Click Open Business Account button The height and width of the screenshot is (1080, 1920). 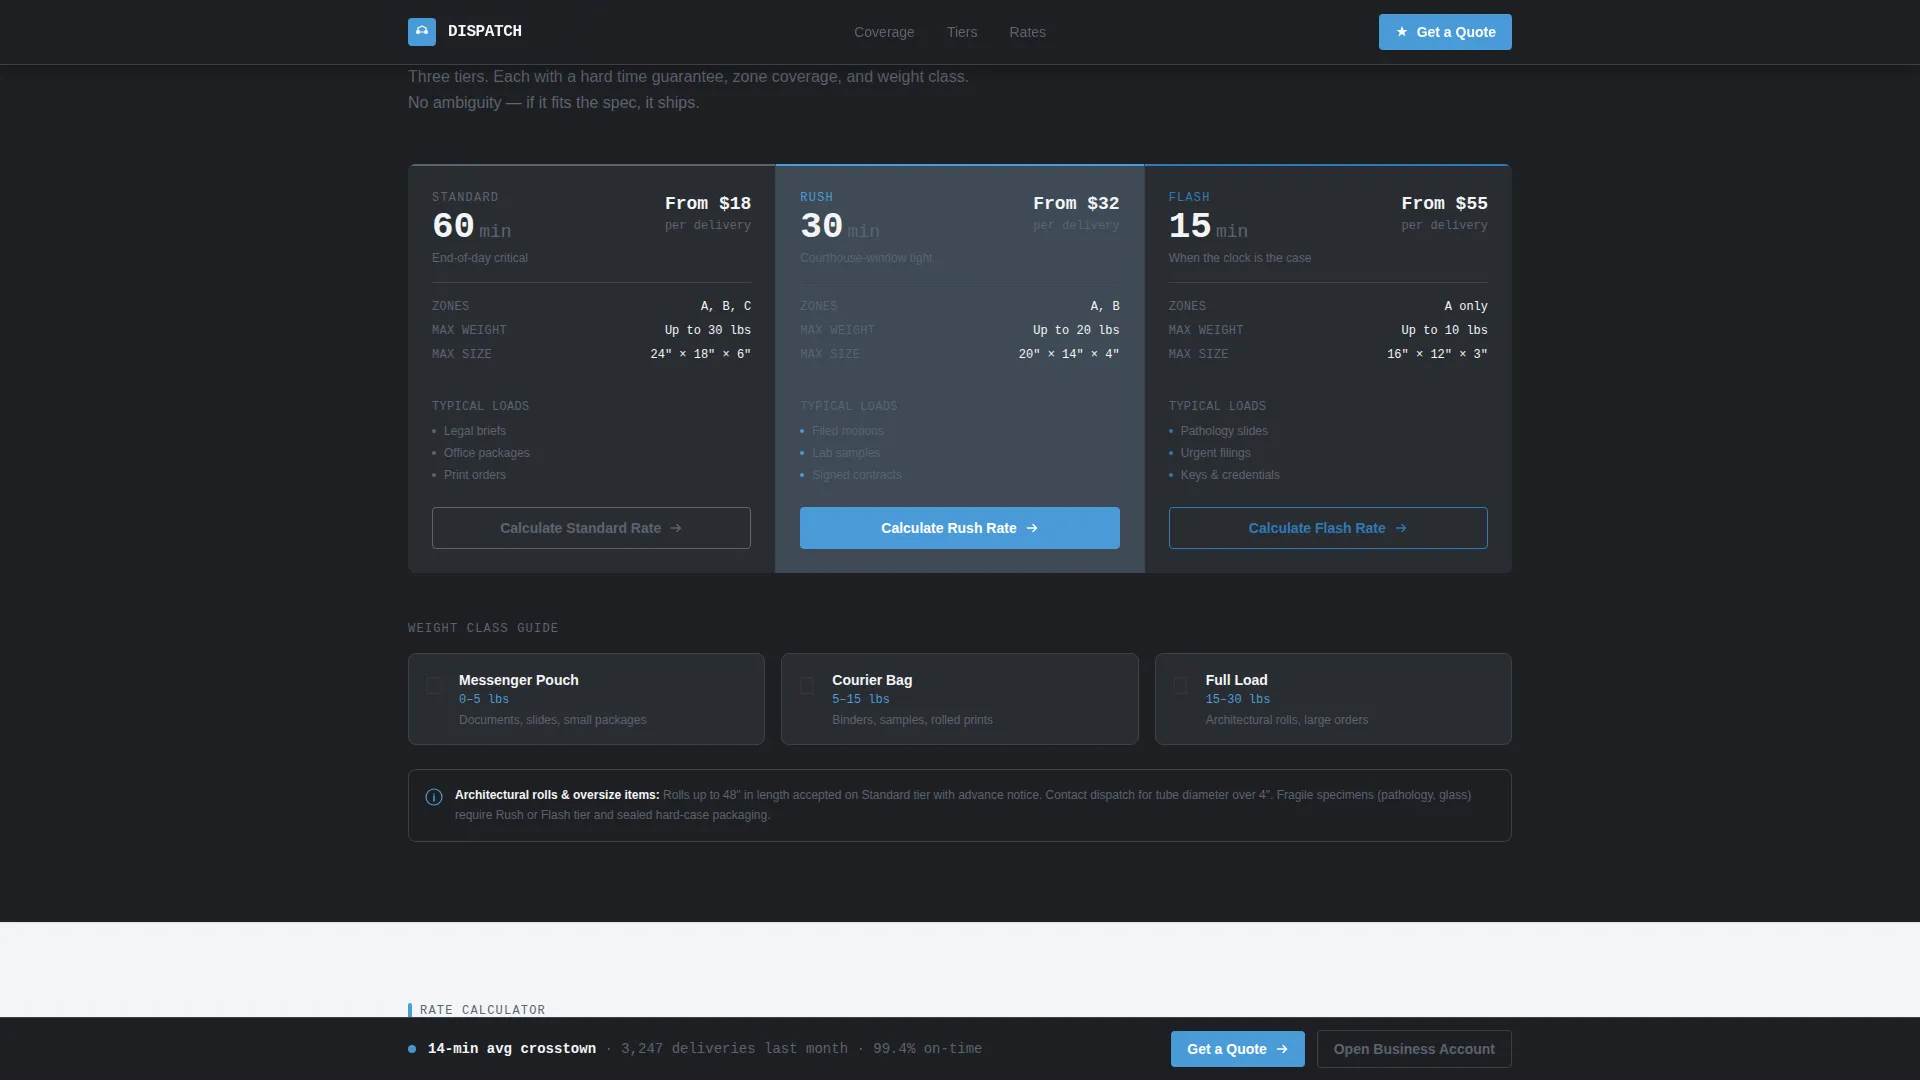1414,1049
